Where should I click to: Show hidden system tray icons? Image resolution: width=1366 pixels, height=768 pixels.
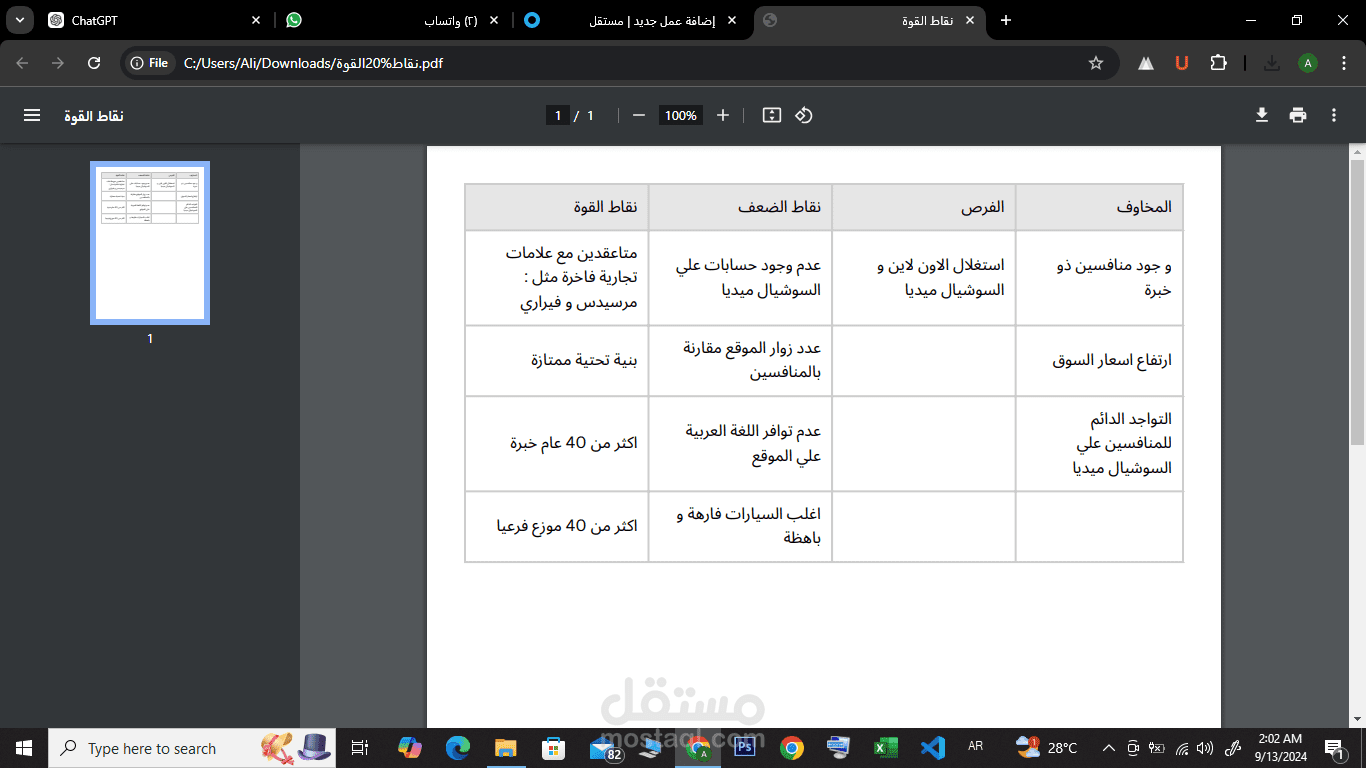pos(1108,748)
